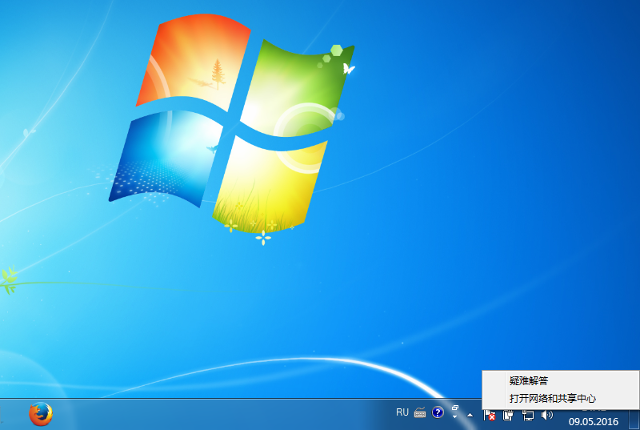The height and width of the screenshot is (430, 640).
Task: Launch Firefox from the taskbar
Action: [41, 414]
